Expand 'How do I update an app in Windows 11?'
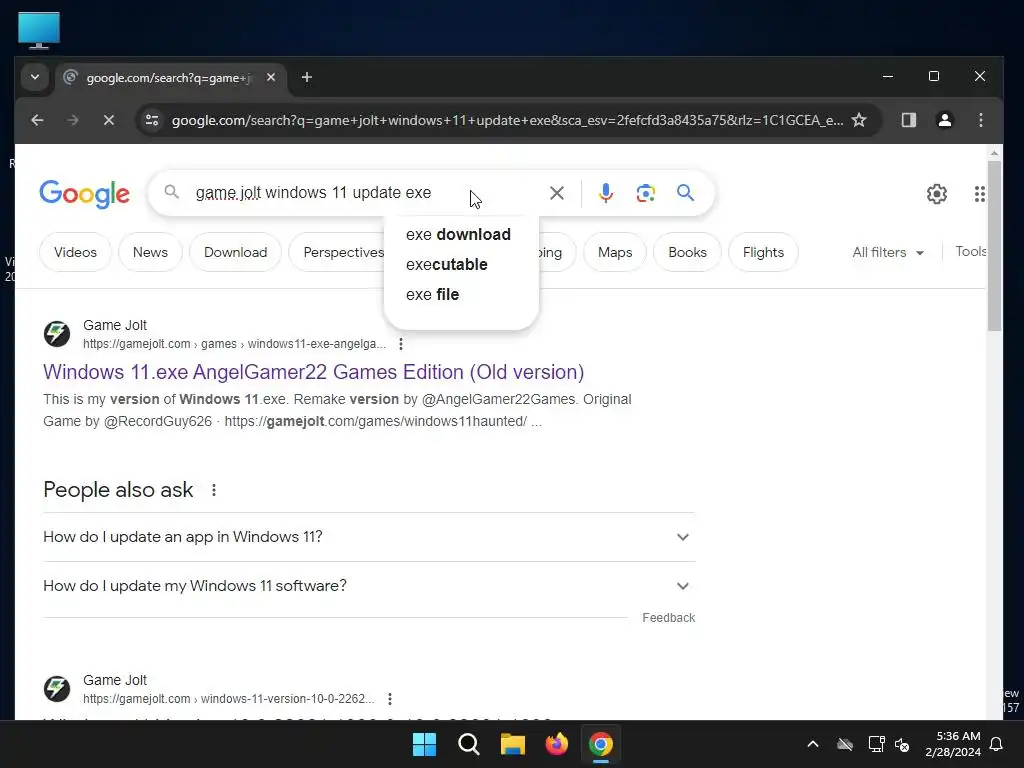The image size is (1024, 768). click(x=369, y=537)
